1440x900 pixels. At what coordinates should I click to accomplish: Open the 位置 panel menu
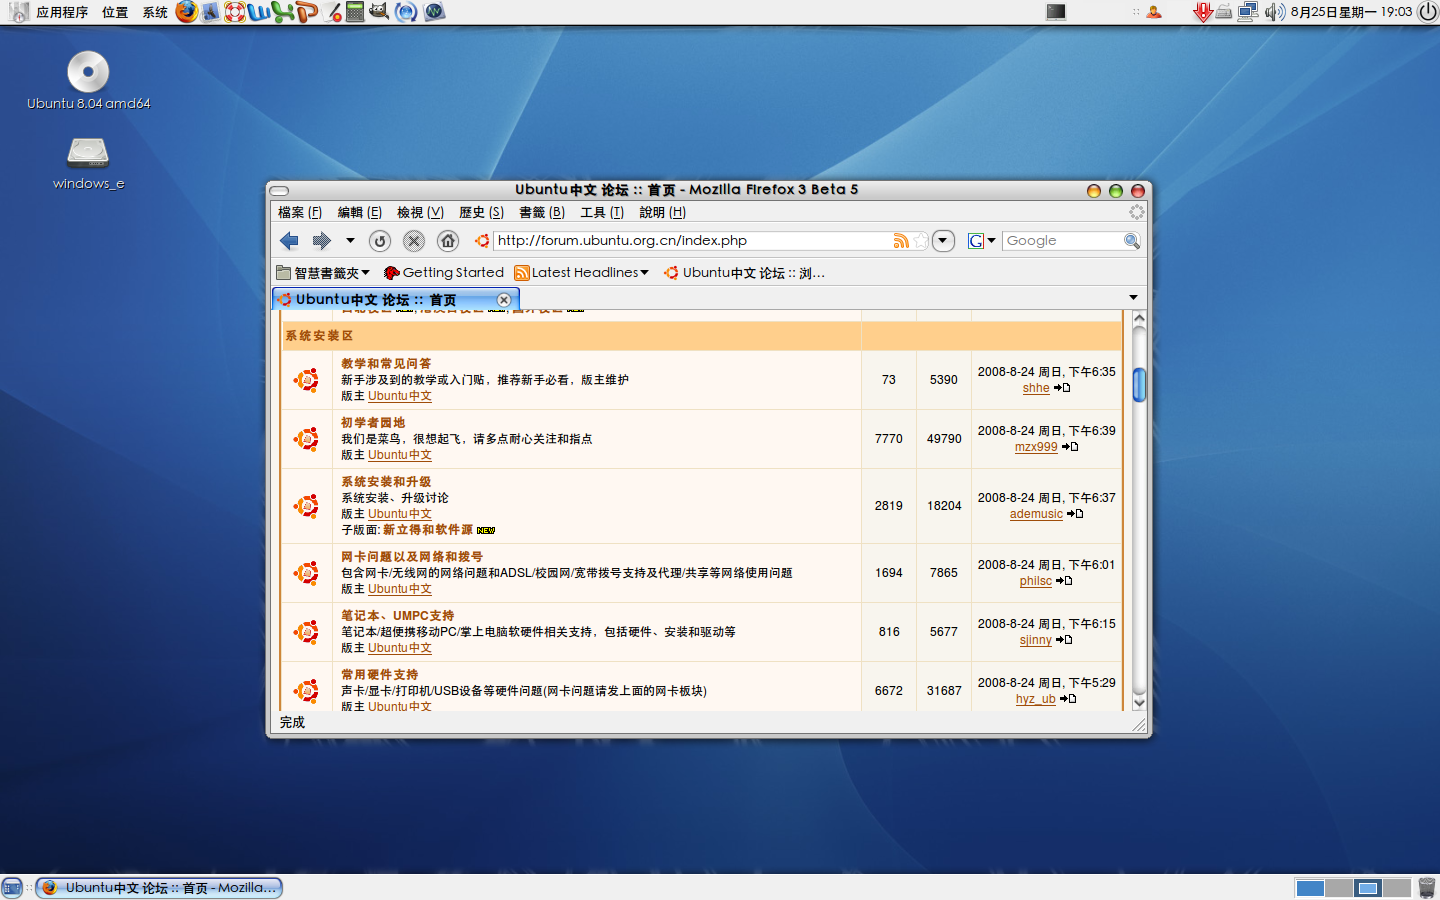[115, 12]
